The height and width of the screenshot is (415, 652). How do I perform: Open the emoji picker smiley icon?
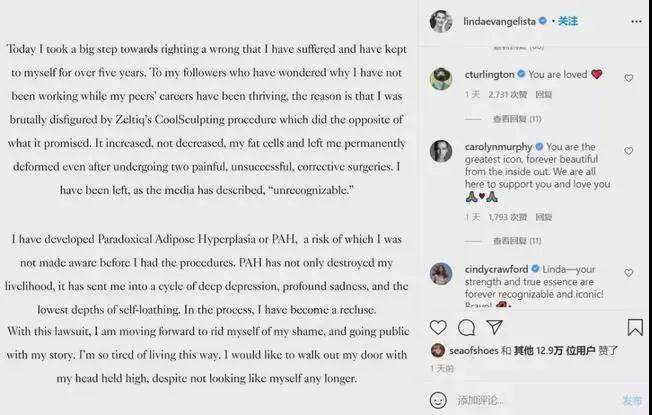[439, 399]
